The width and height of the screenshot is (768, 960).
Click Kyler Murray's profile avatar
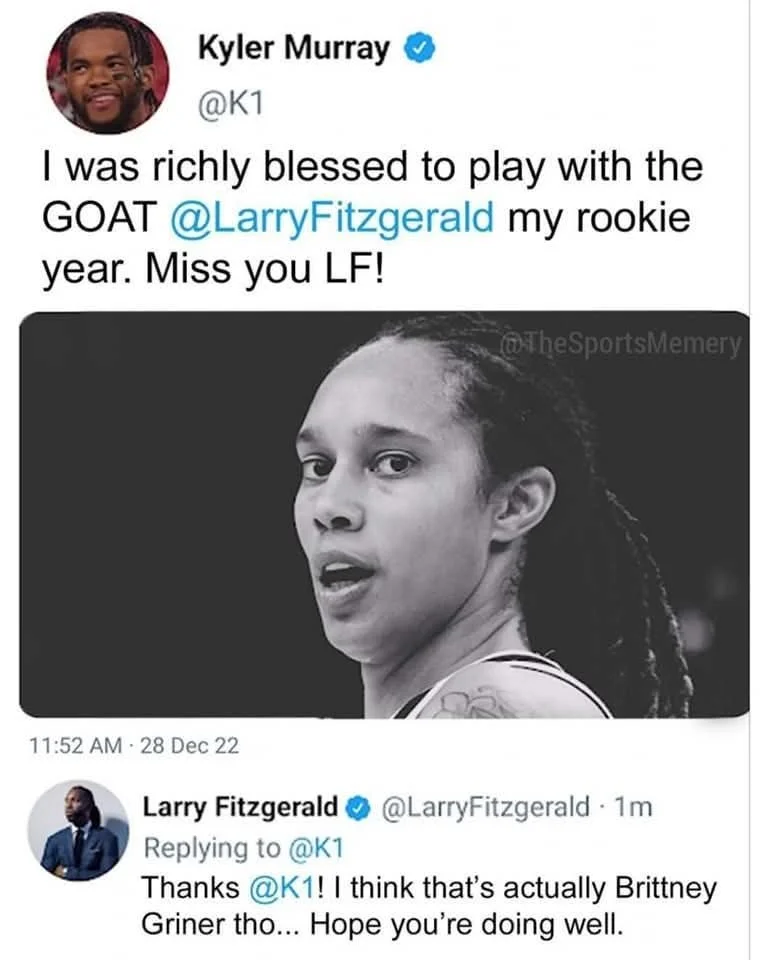point(108,74)
